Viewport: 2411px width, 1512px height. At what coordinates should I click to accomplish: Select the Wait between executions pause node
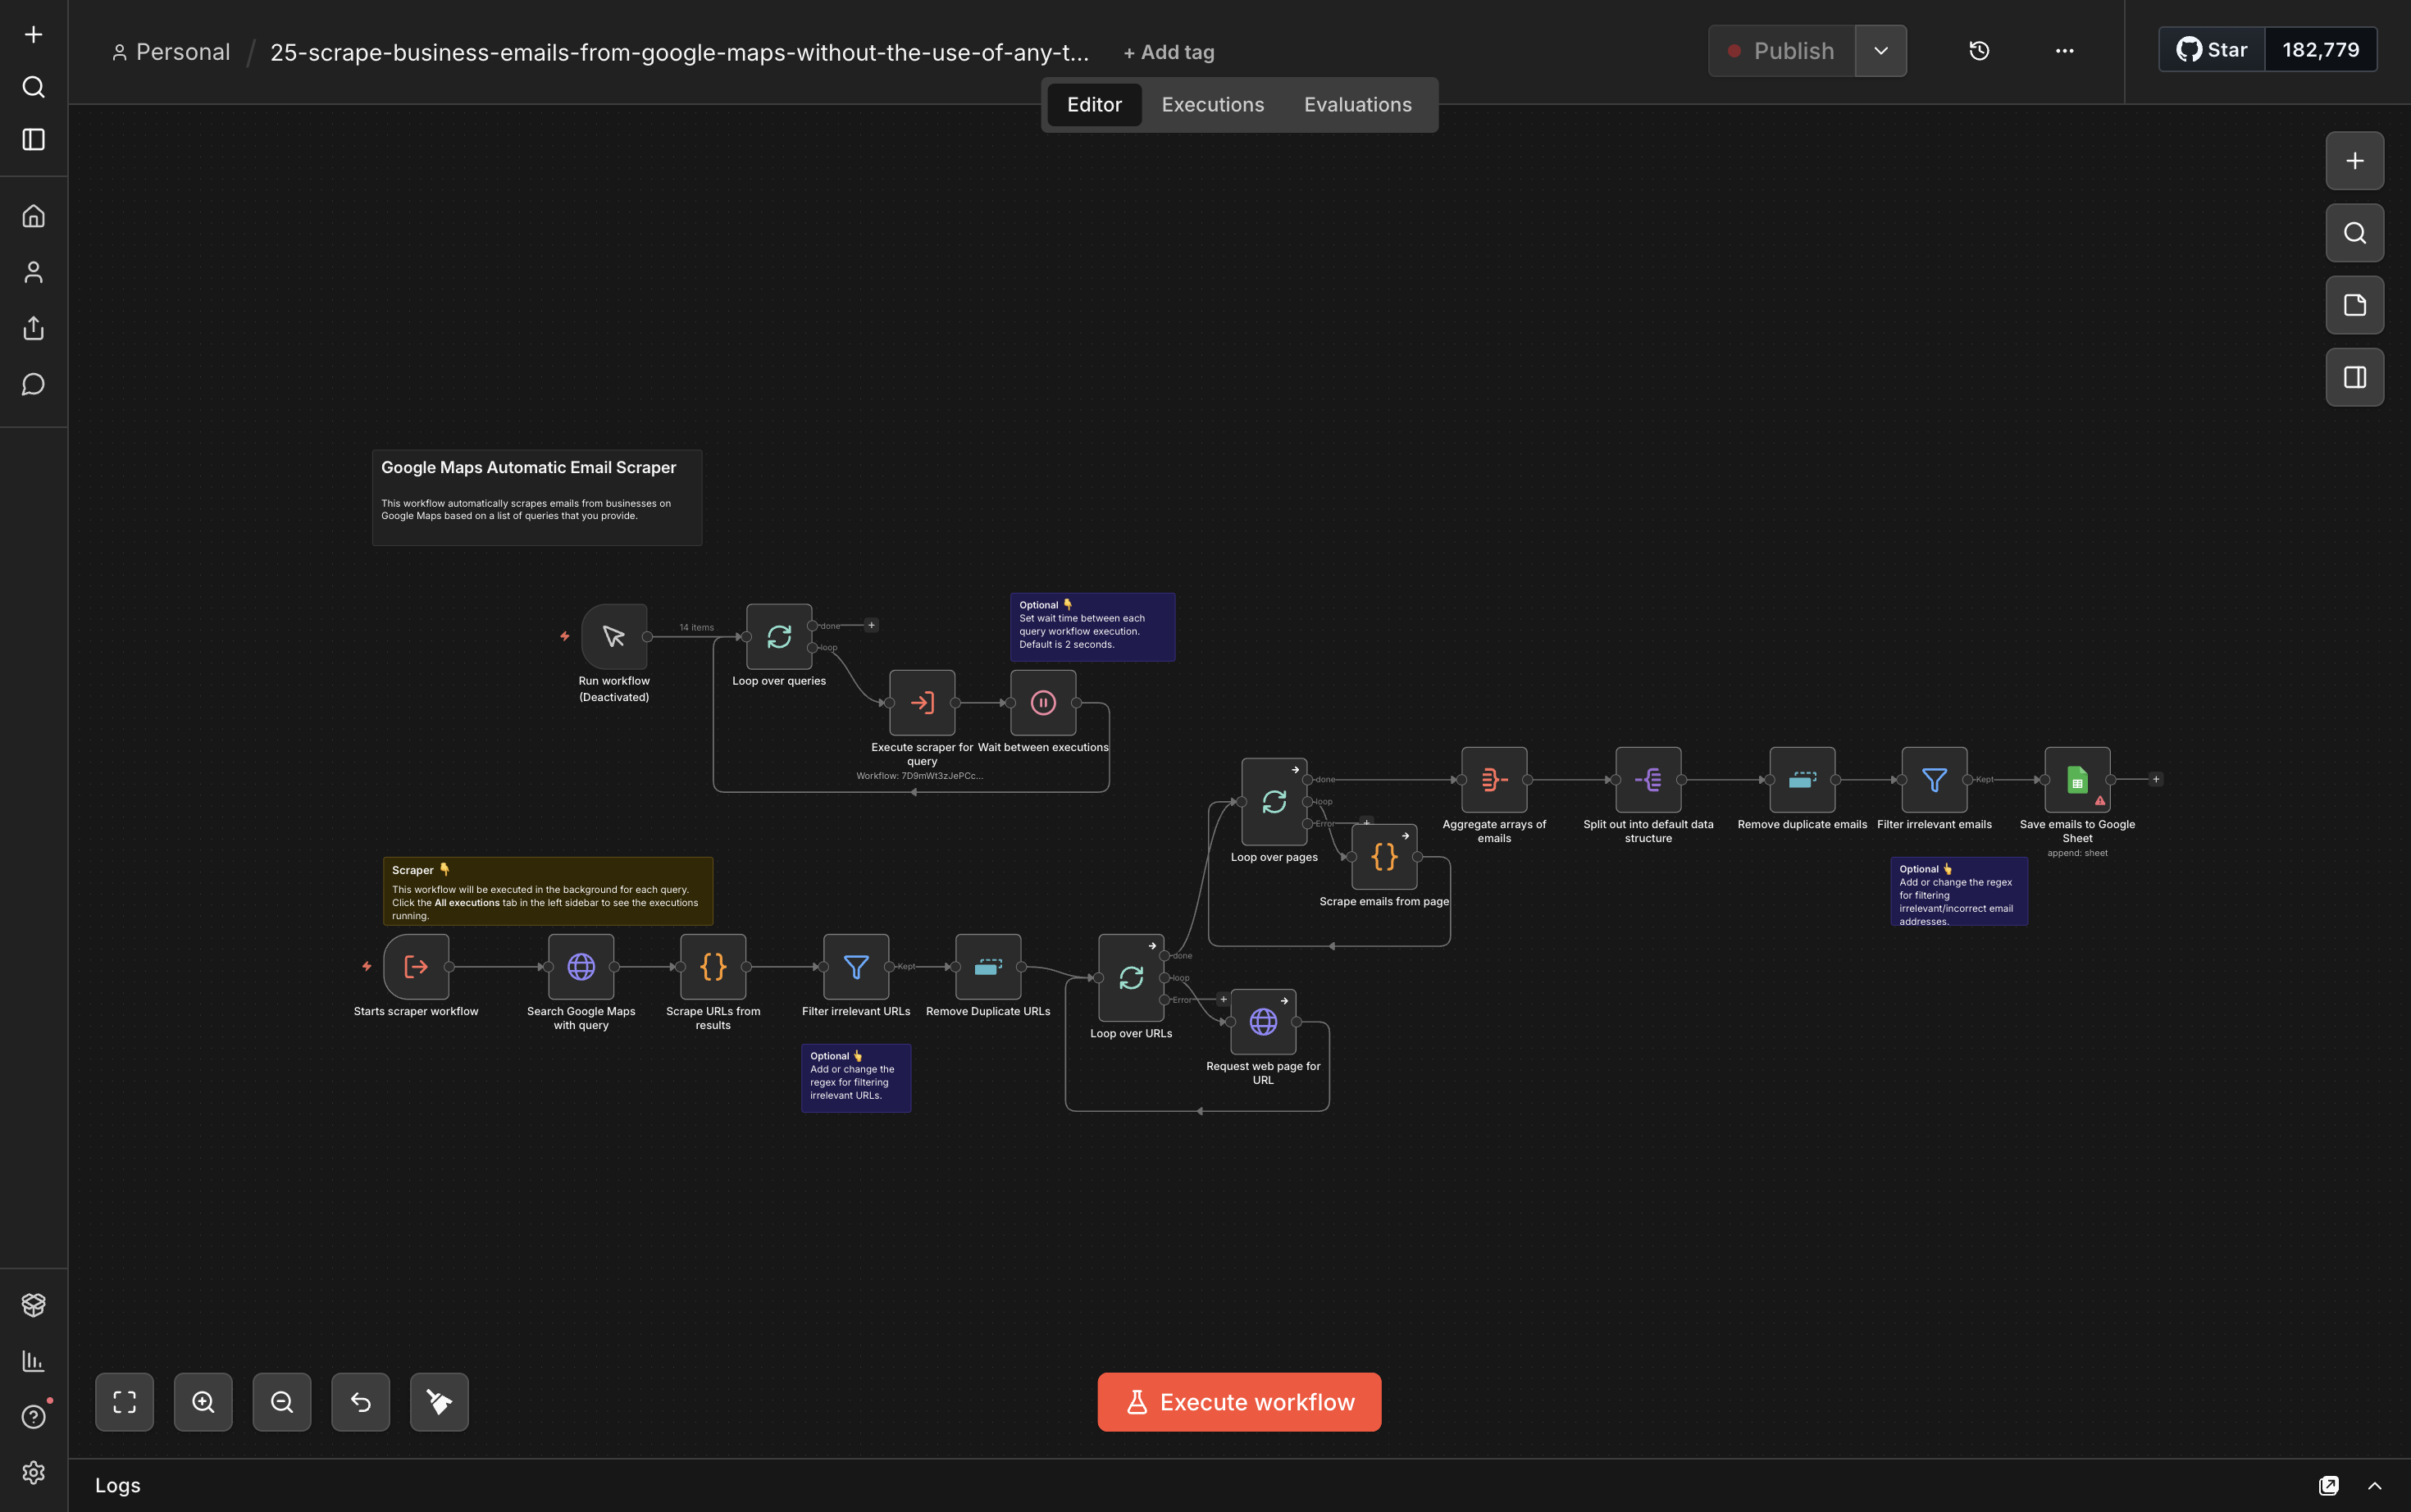coord(1043,703)
